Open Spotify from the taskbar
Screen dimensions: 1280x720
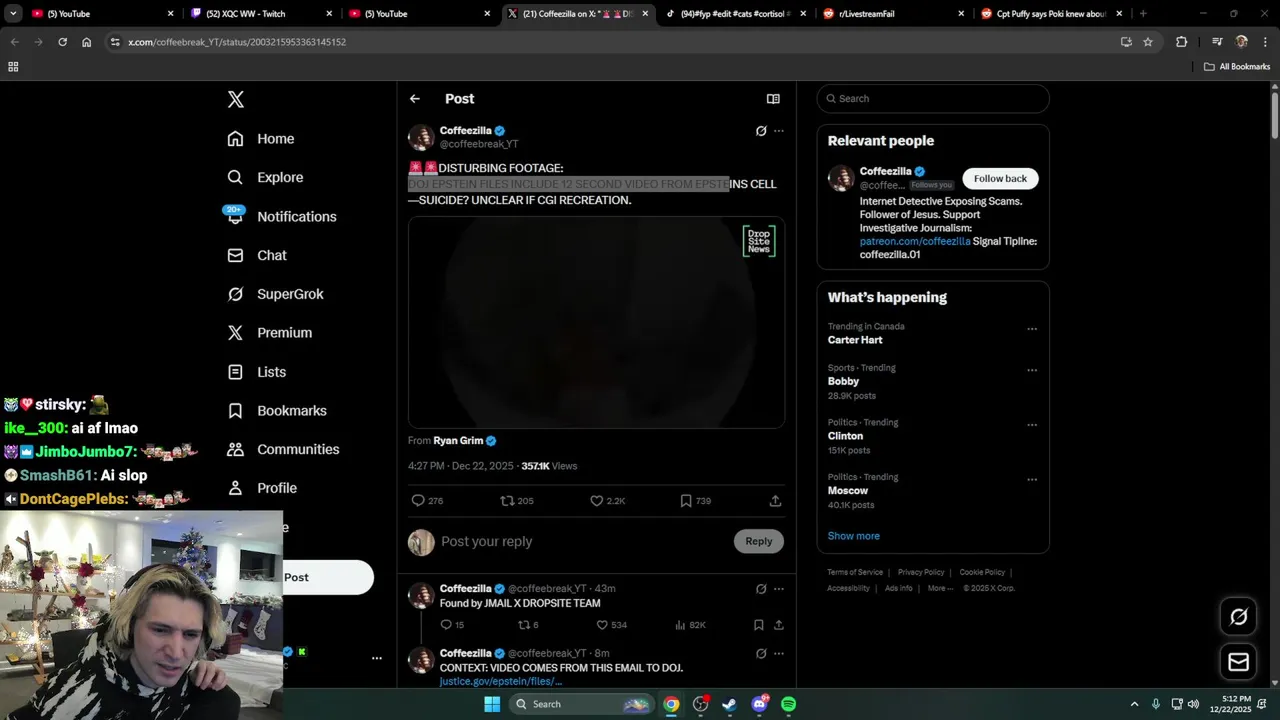tap(788, 704)
